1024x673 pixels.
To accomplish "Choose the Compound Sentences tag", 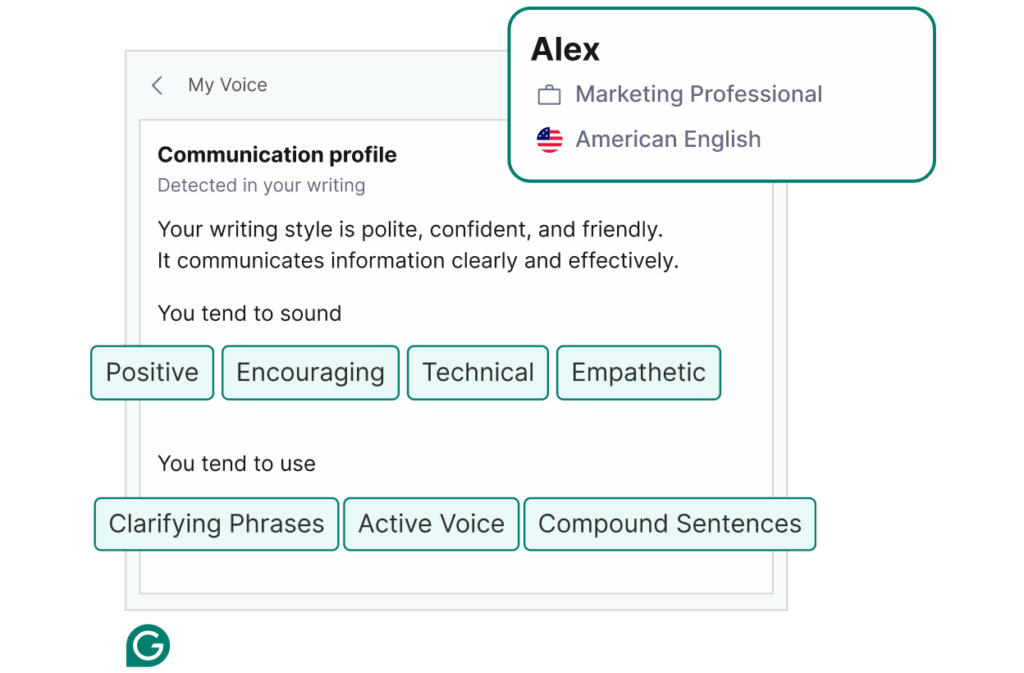I will tap(670, 524).
